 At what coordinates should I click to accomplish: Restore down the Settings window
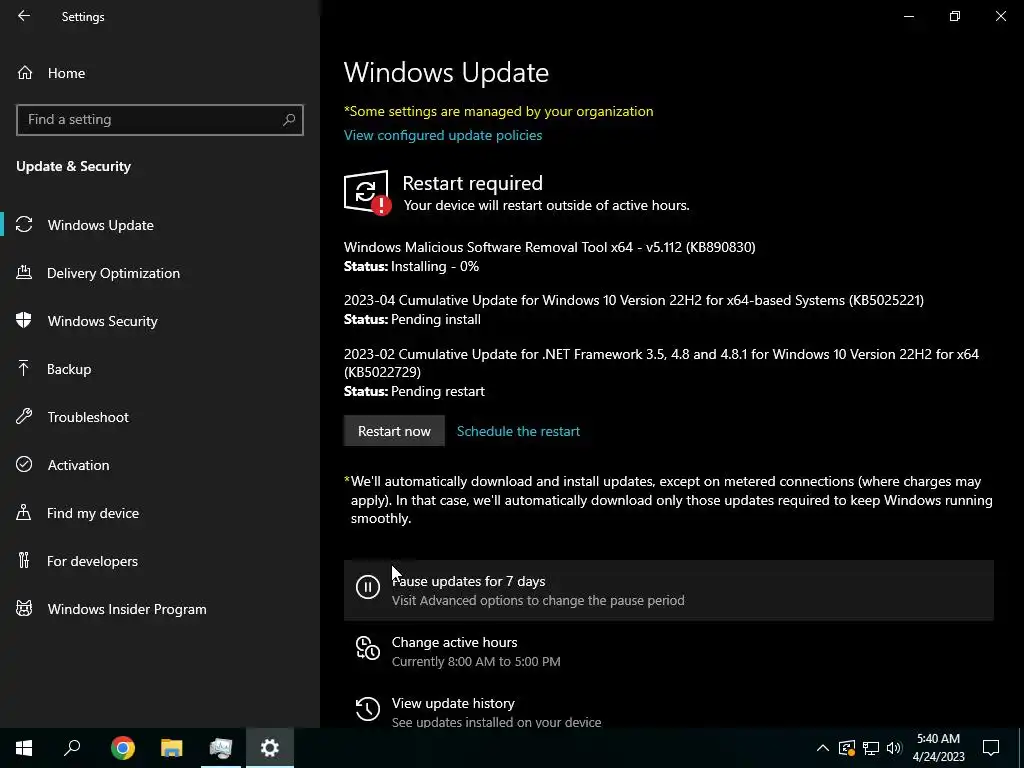(955, 16)
